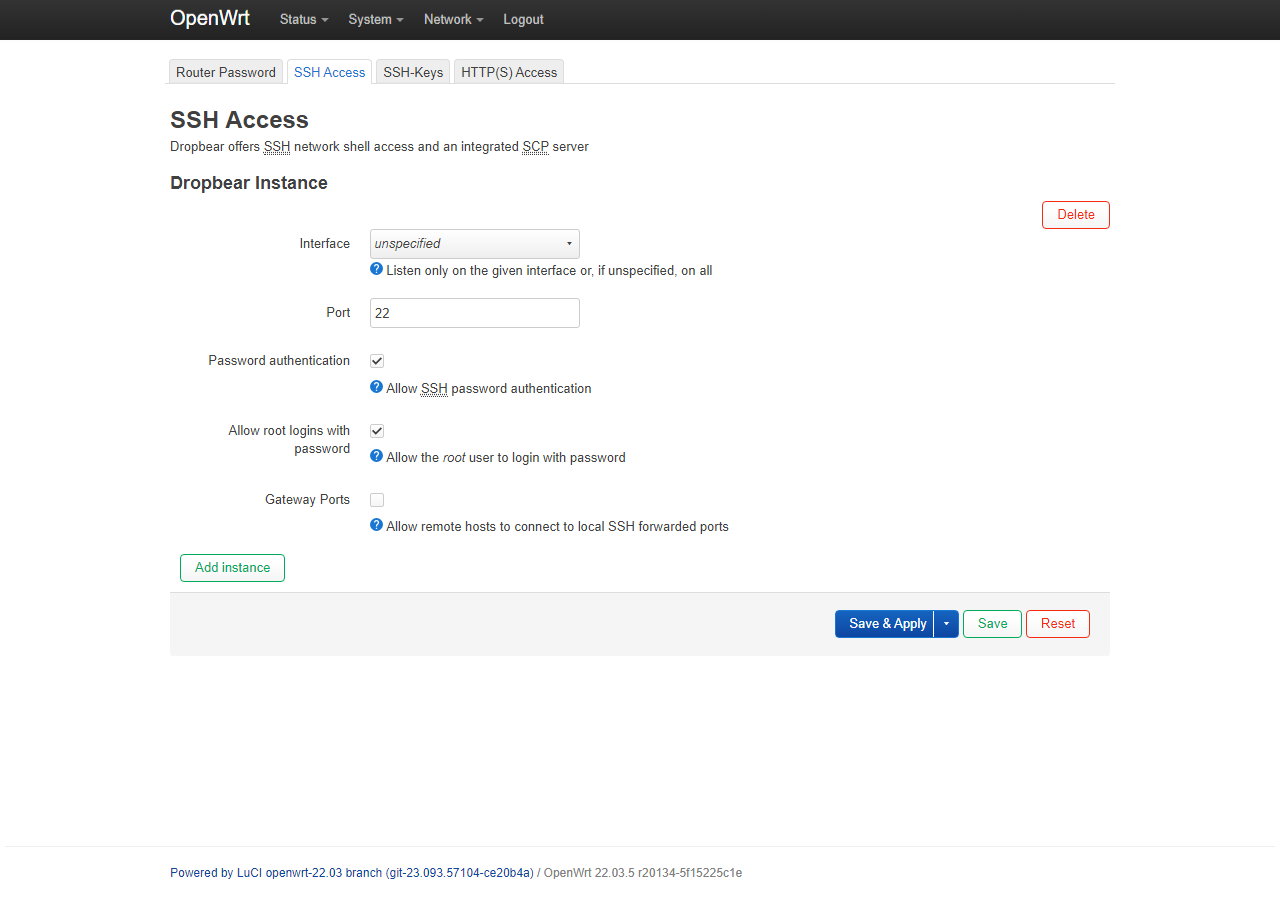Viewport: 1280px width, 899px height.
Task: Click the help icon under Interface dropdown
Action: tap(376, 269)
